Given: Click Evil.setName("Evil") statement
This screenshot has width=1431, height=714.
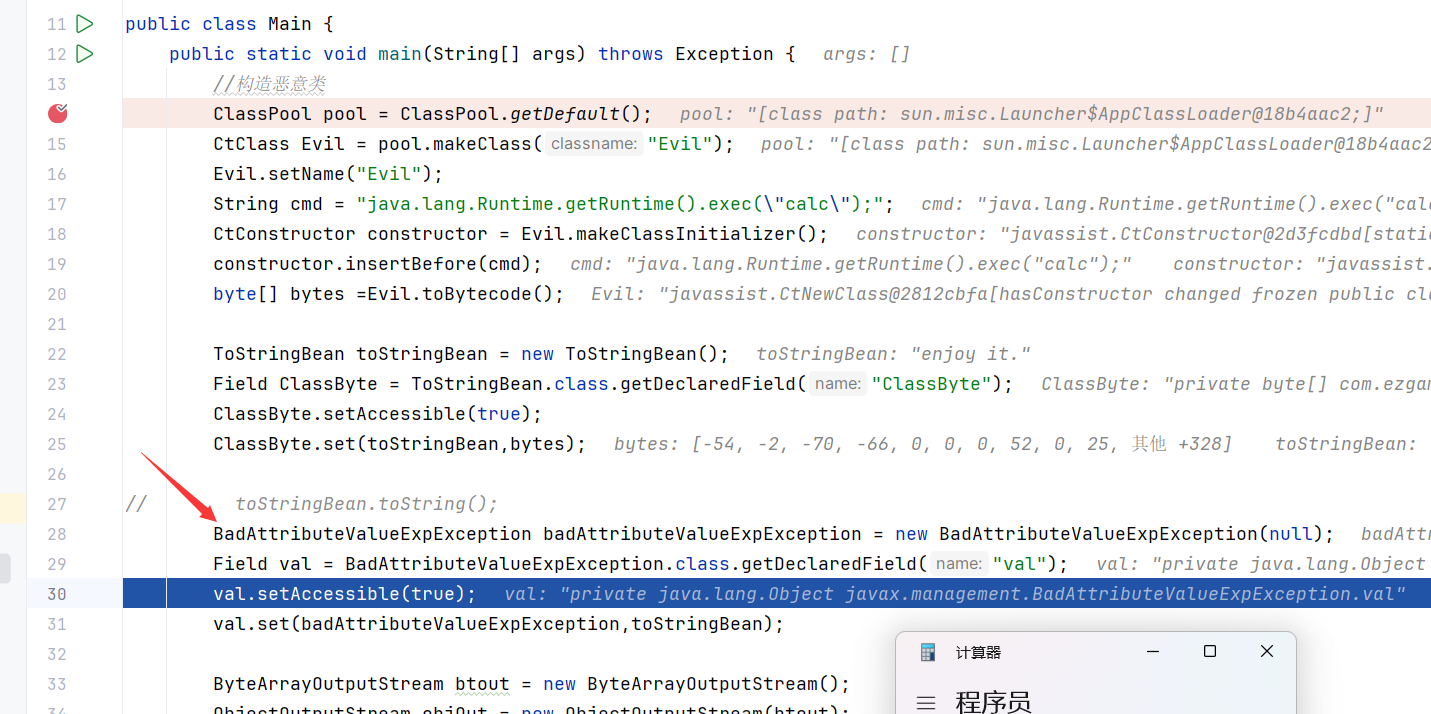Looking at the screenshot, I should coord(328,174).
